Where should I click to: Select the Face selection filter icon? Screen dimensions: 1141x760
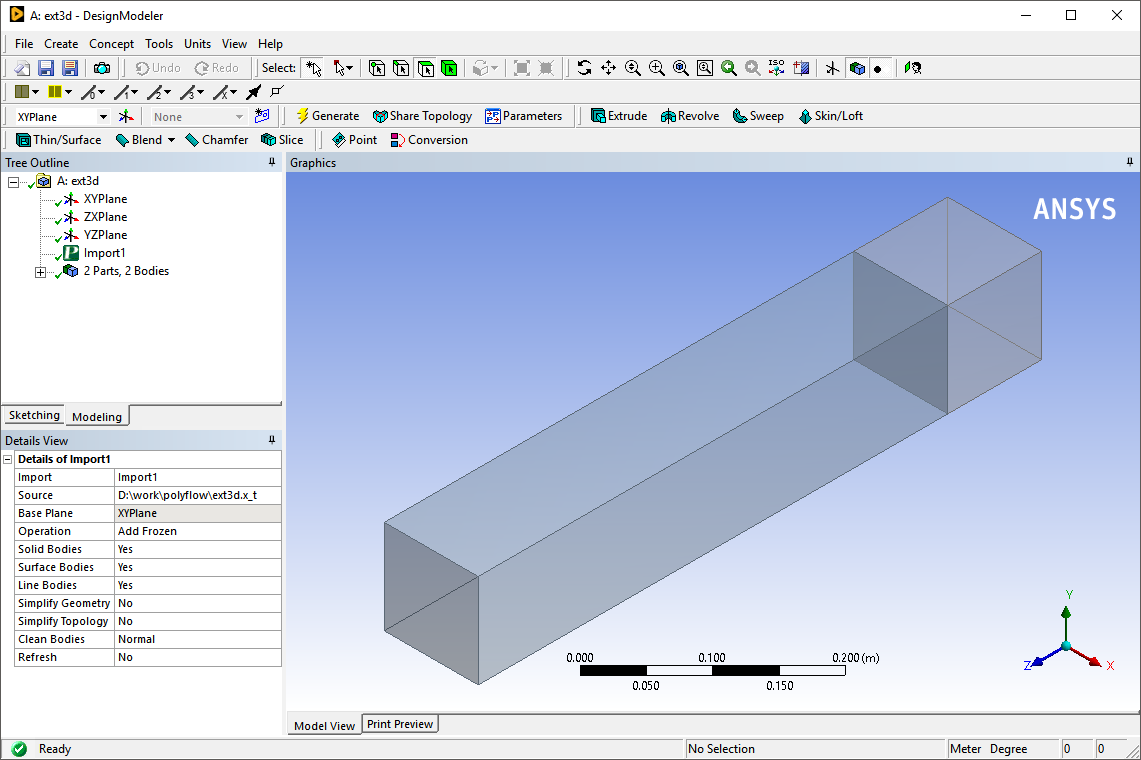[426, 68]
